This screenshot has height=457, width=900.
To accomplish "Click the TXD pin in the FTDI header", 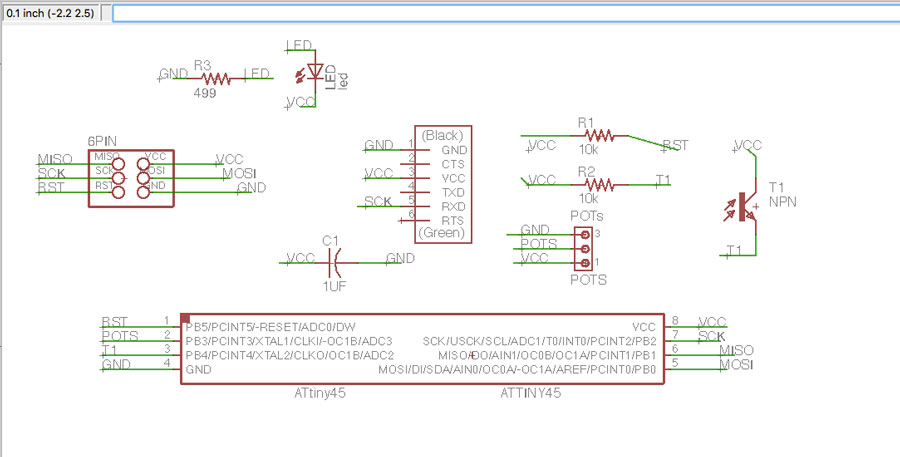I will pyautogui.click(x=453, y=190).
